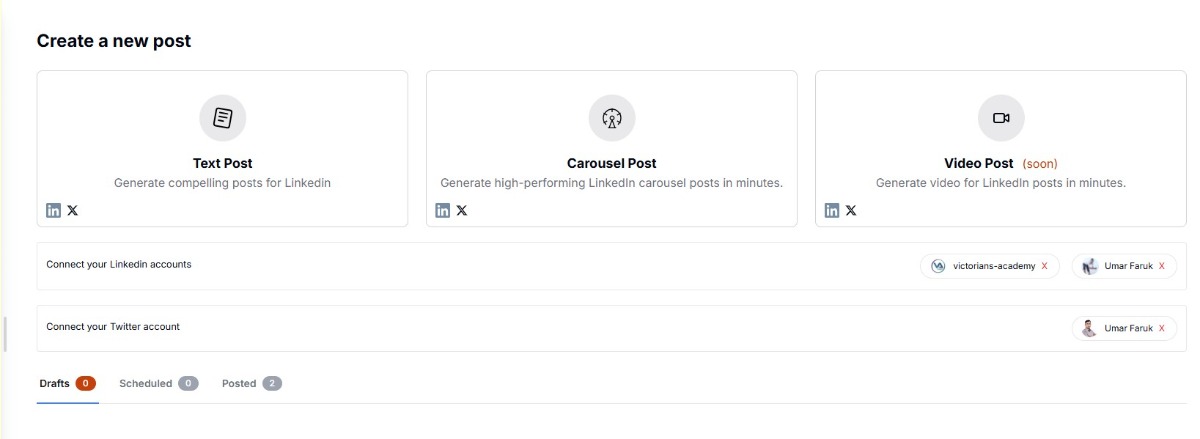This screenshot has width=1200, height=439.
Task: Select the Text Post title
Action: point(222,163)
